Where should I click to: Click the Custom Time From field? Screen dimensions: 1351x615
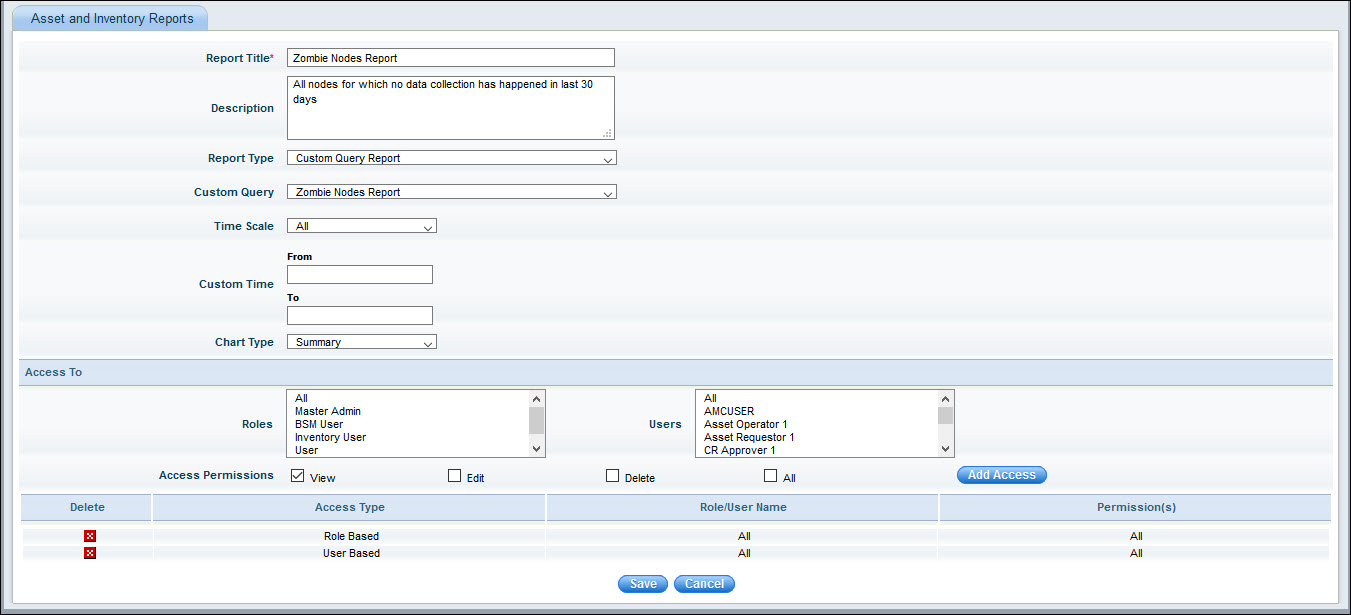tap(359, 274)
